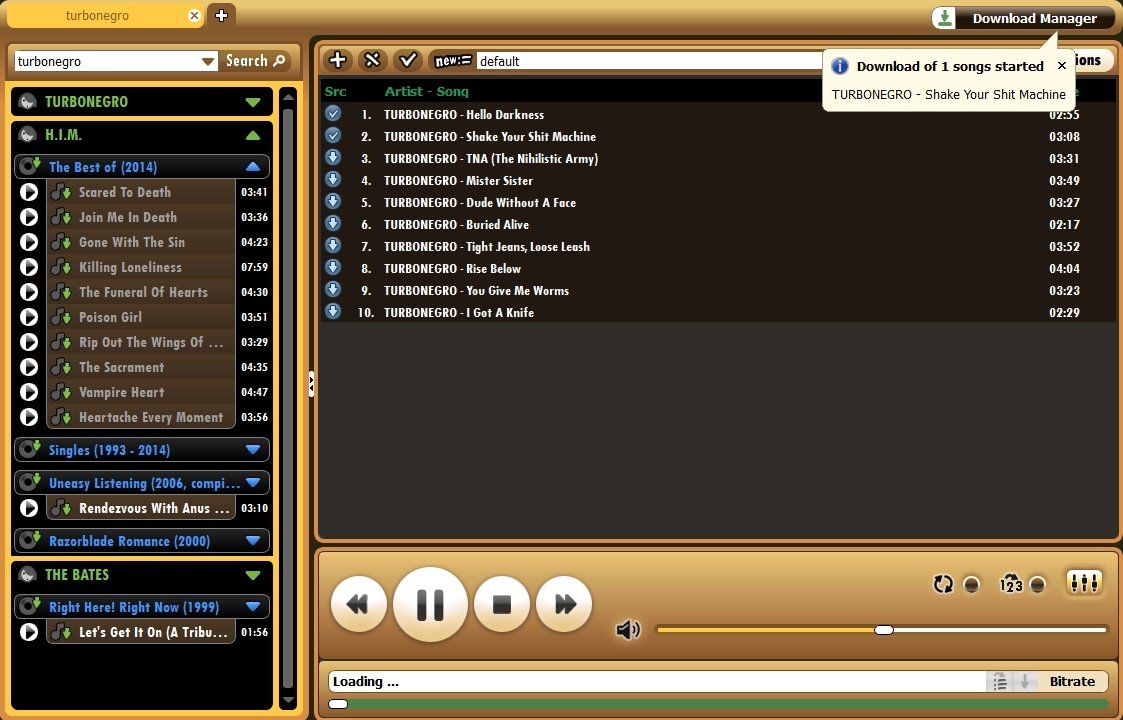
Task: Collapse The Best of (2014) album
Action: pyautogui.click(x=253, y=167)
